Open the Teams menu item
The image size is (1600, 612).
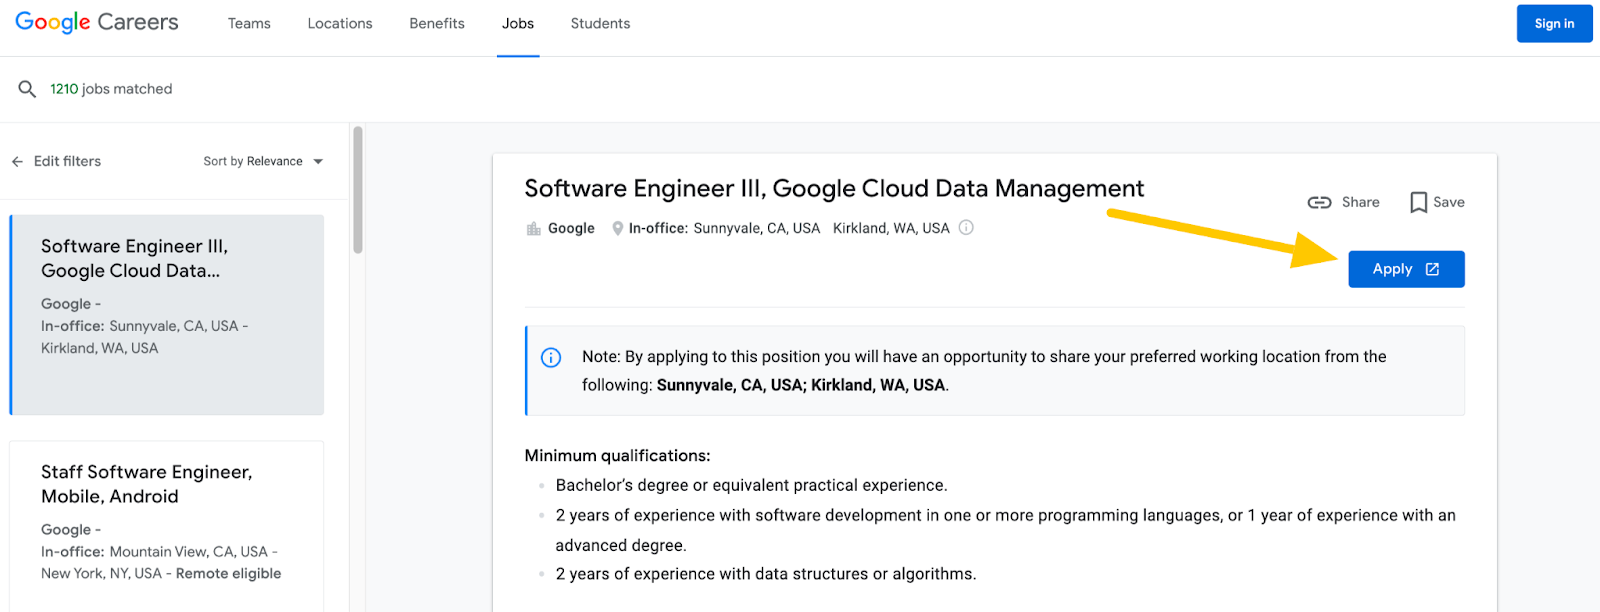click(249, 24)
